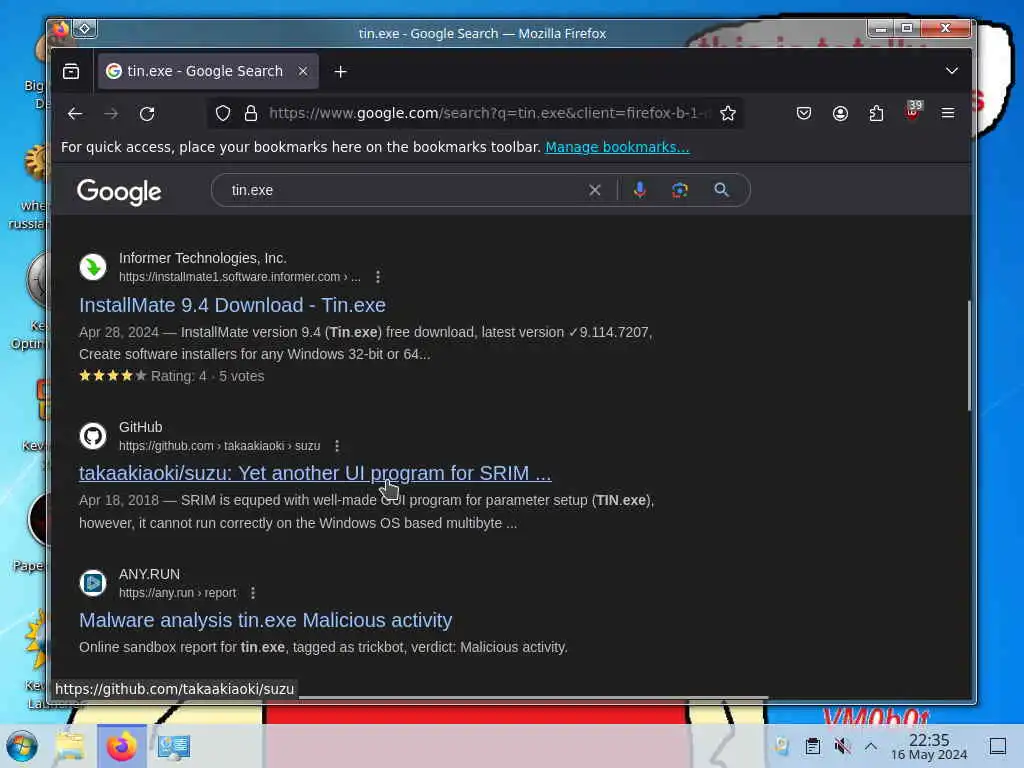Open the Pocket save icon
1024x768 pixels.
[804, 114]
